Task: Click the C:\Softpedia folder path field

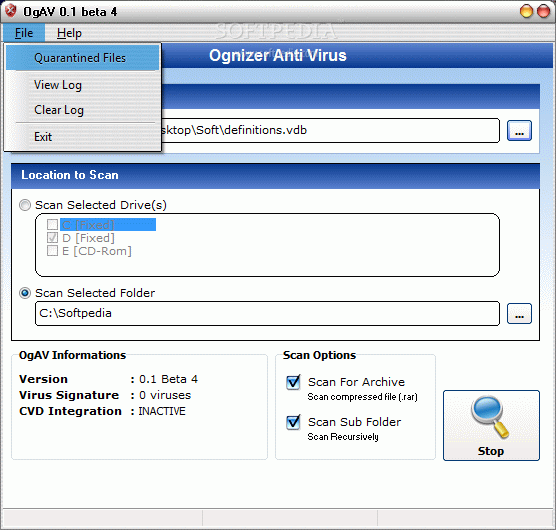Action: tap(267, 313)
